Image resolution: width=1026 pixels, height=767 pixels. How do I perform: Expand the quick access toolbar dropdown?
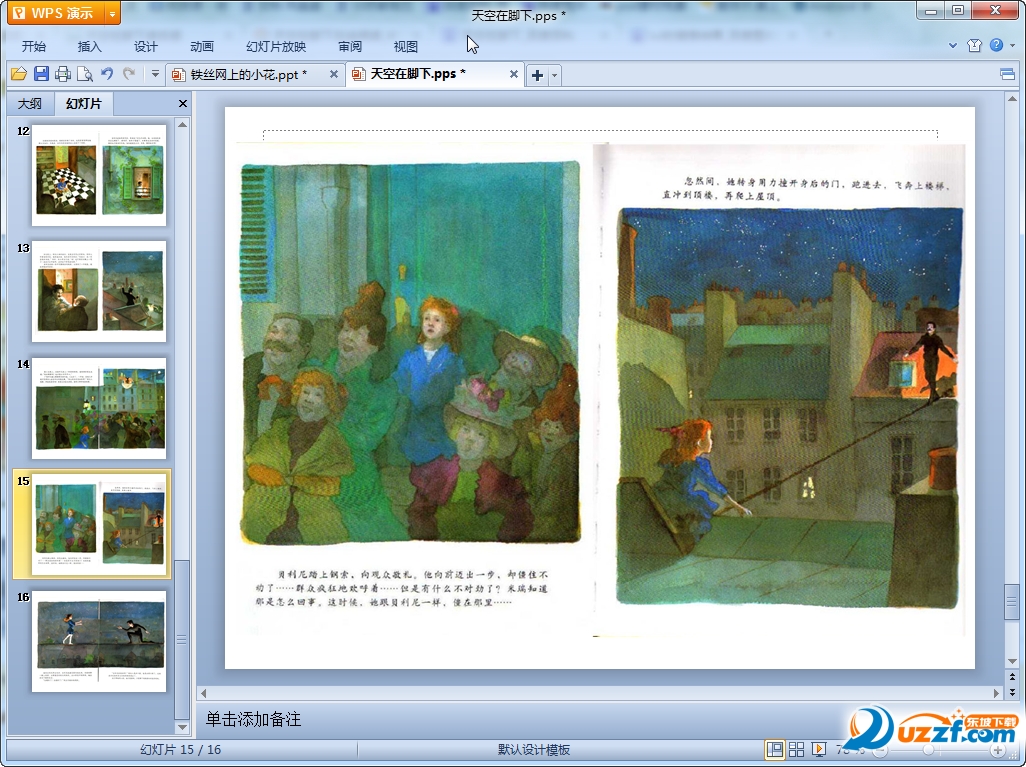point(155,74)
